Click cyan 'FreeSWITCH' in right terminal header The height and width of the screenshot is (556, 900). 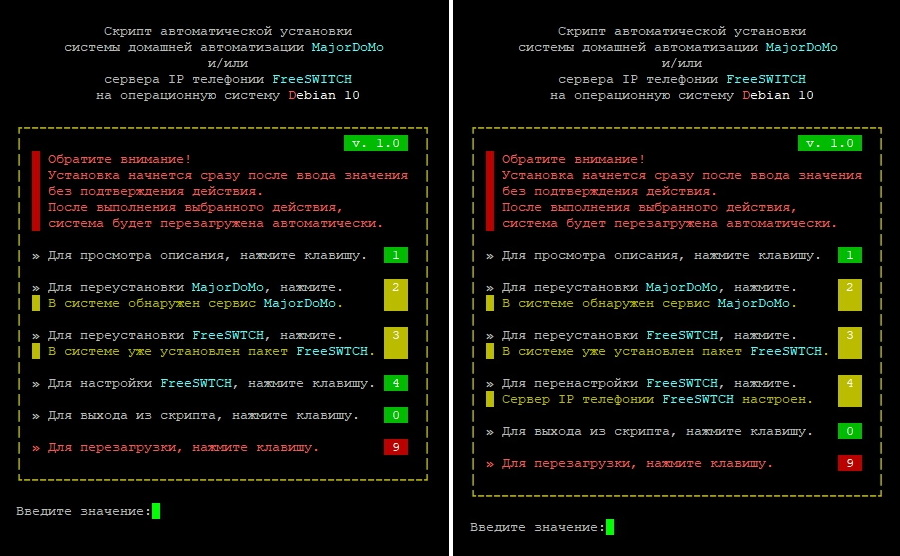click(766, 79)
